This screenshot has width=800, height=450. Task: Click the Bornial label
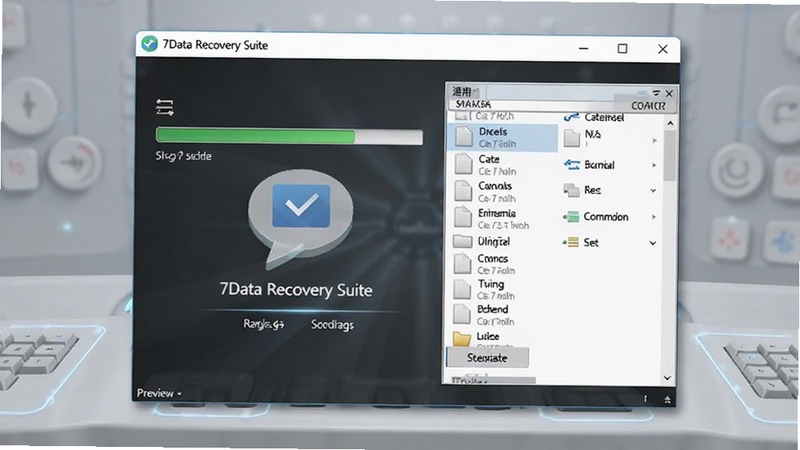[x=599, y=165]
